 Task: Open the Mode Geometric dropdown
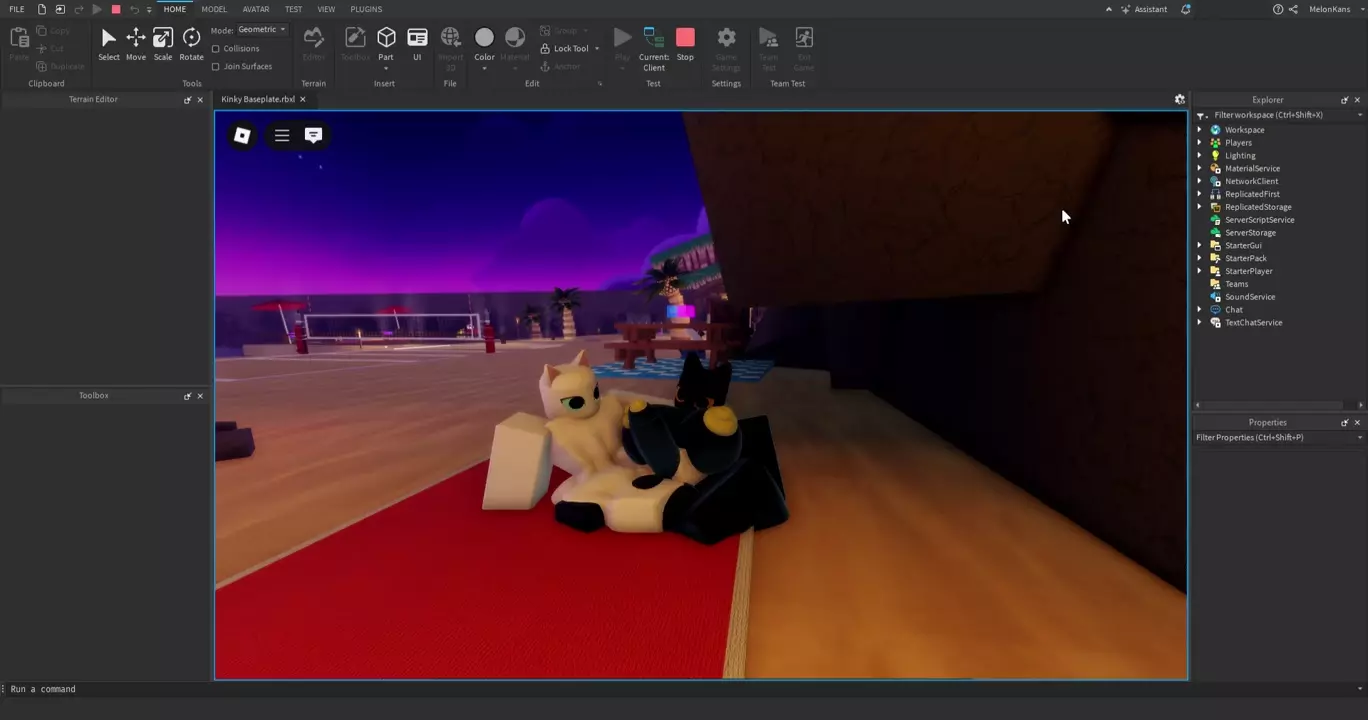click(x=262, y=30)
